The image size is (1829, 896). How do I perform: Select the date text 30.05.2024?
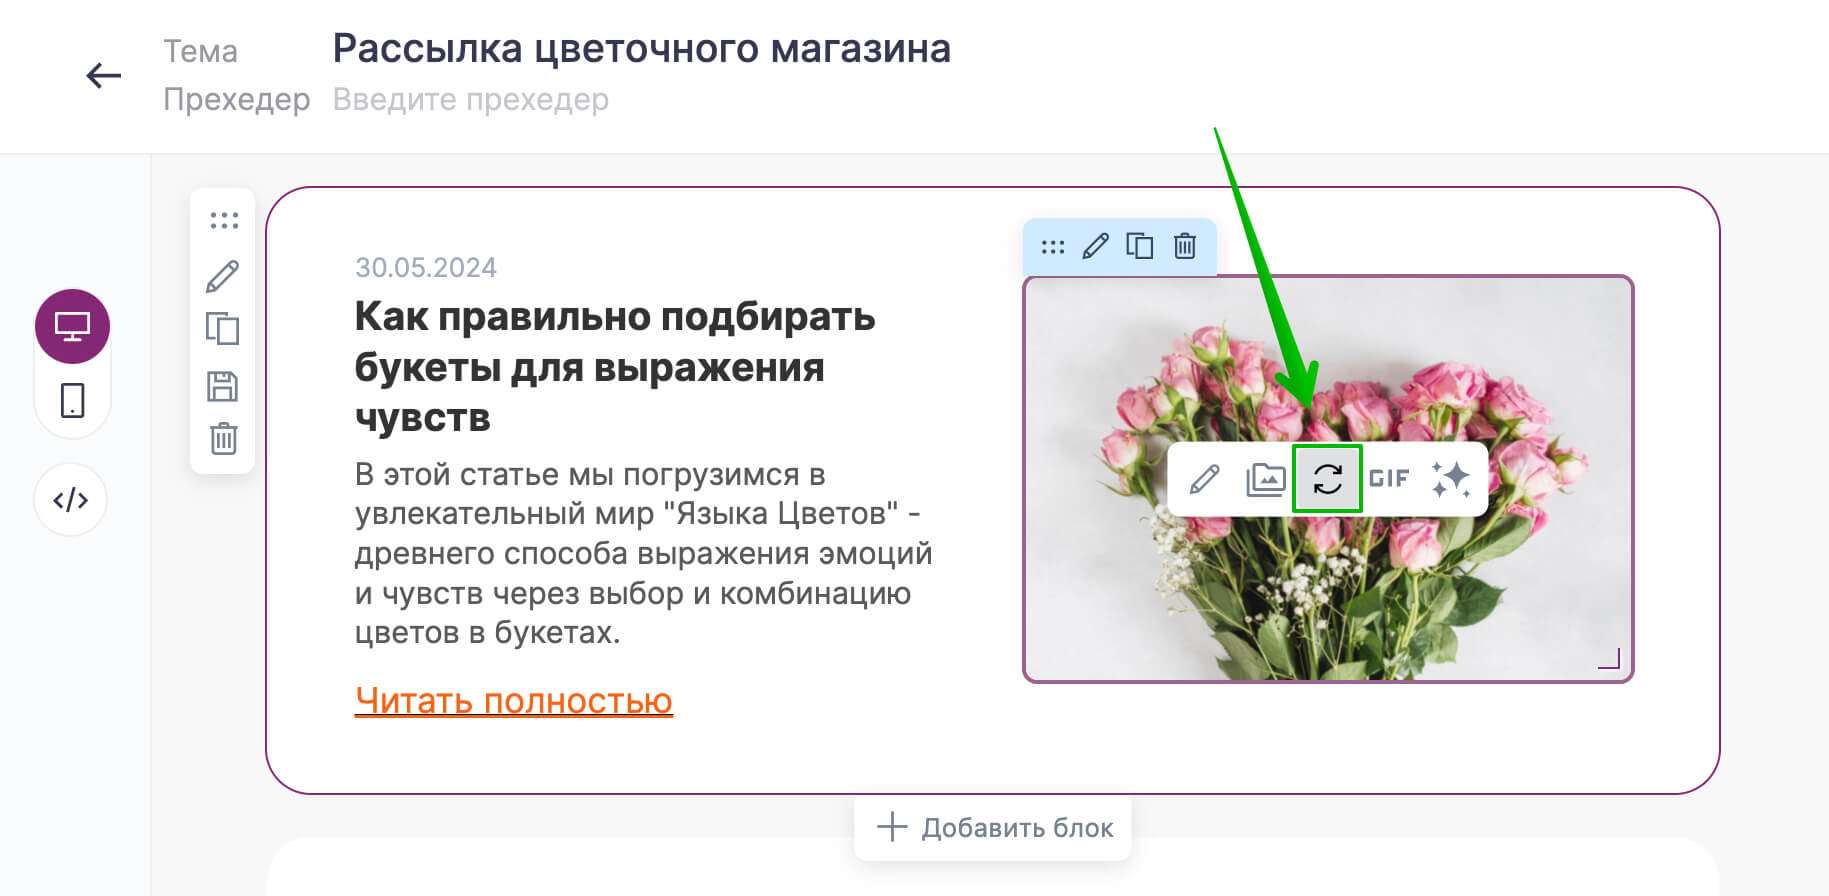426,268
